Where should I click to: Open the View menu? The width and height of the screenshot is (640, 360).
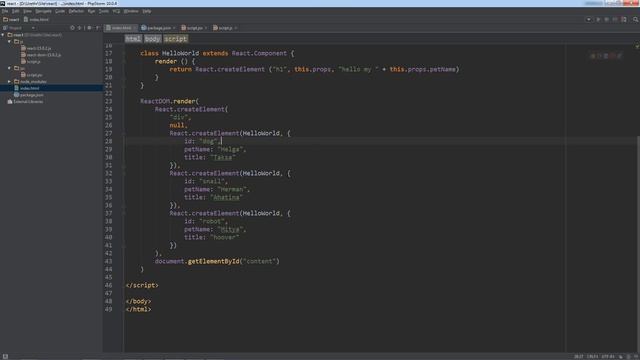[27, 11]
